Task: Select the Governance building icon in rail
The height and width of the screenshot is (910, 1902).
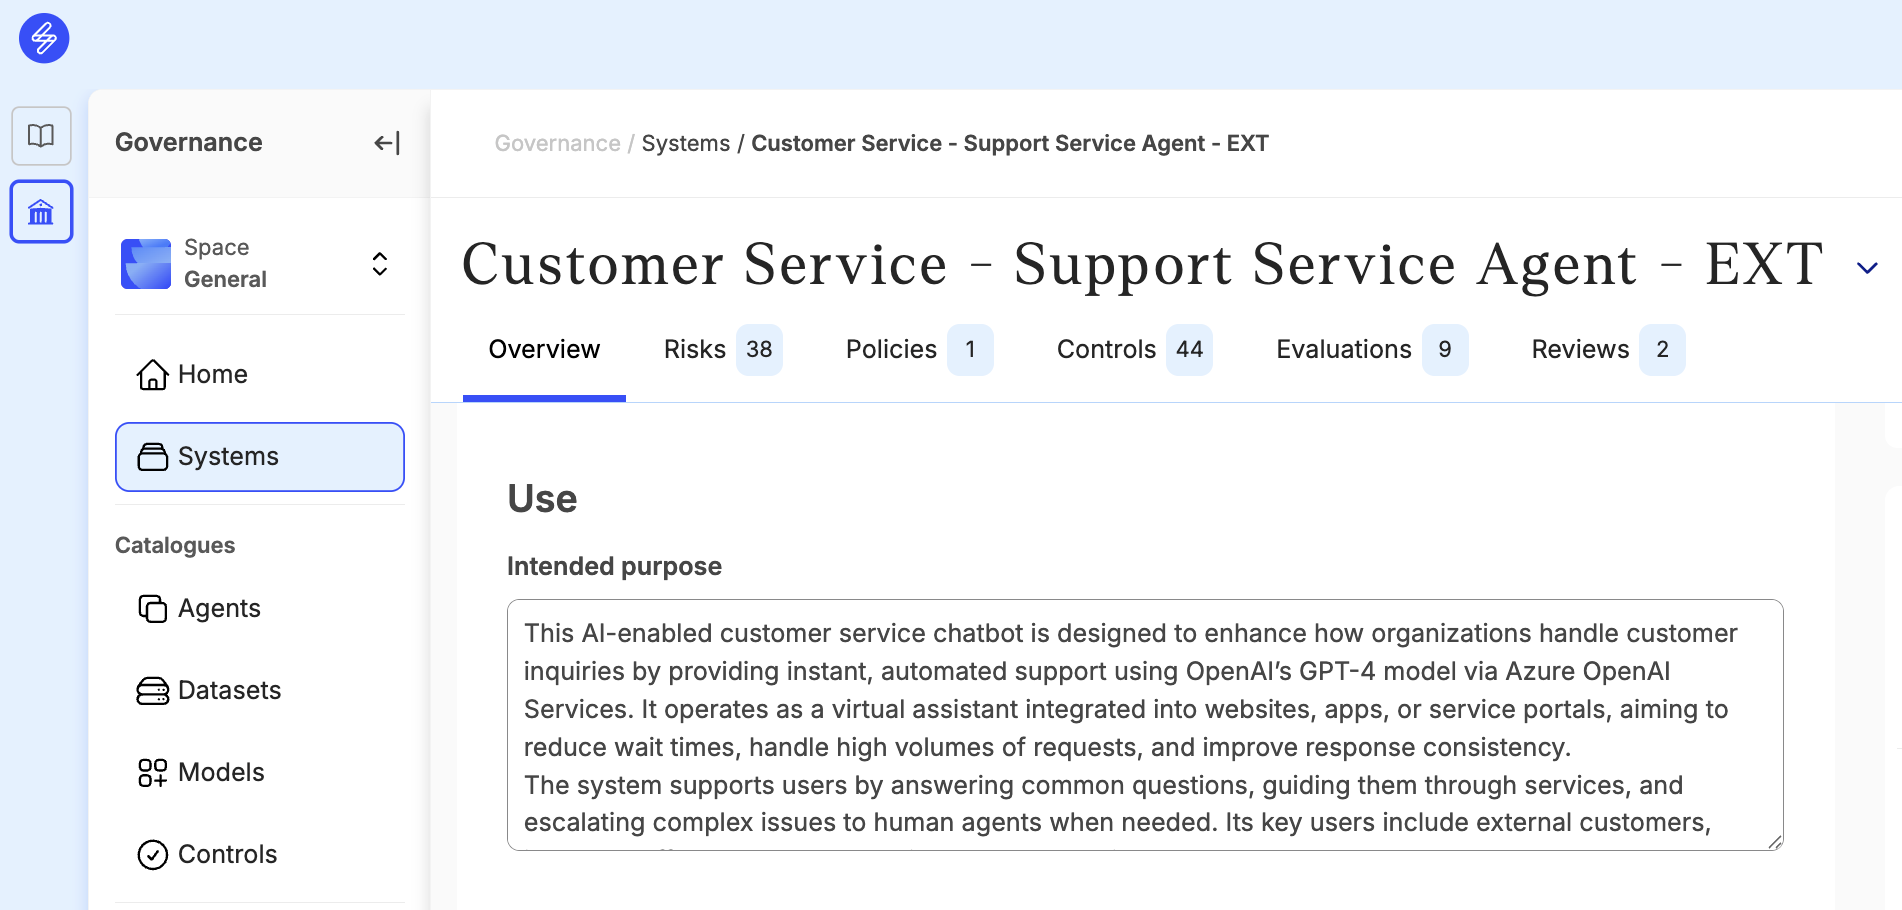Action: coord(41,211)
